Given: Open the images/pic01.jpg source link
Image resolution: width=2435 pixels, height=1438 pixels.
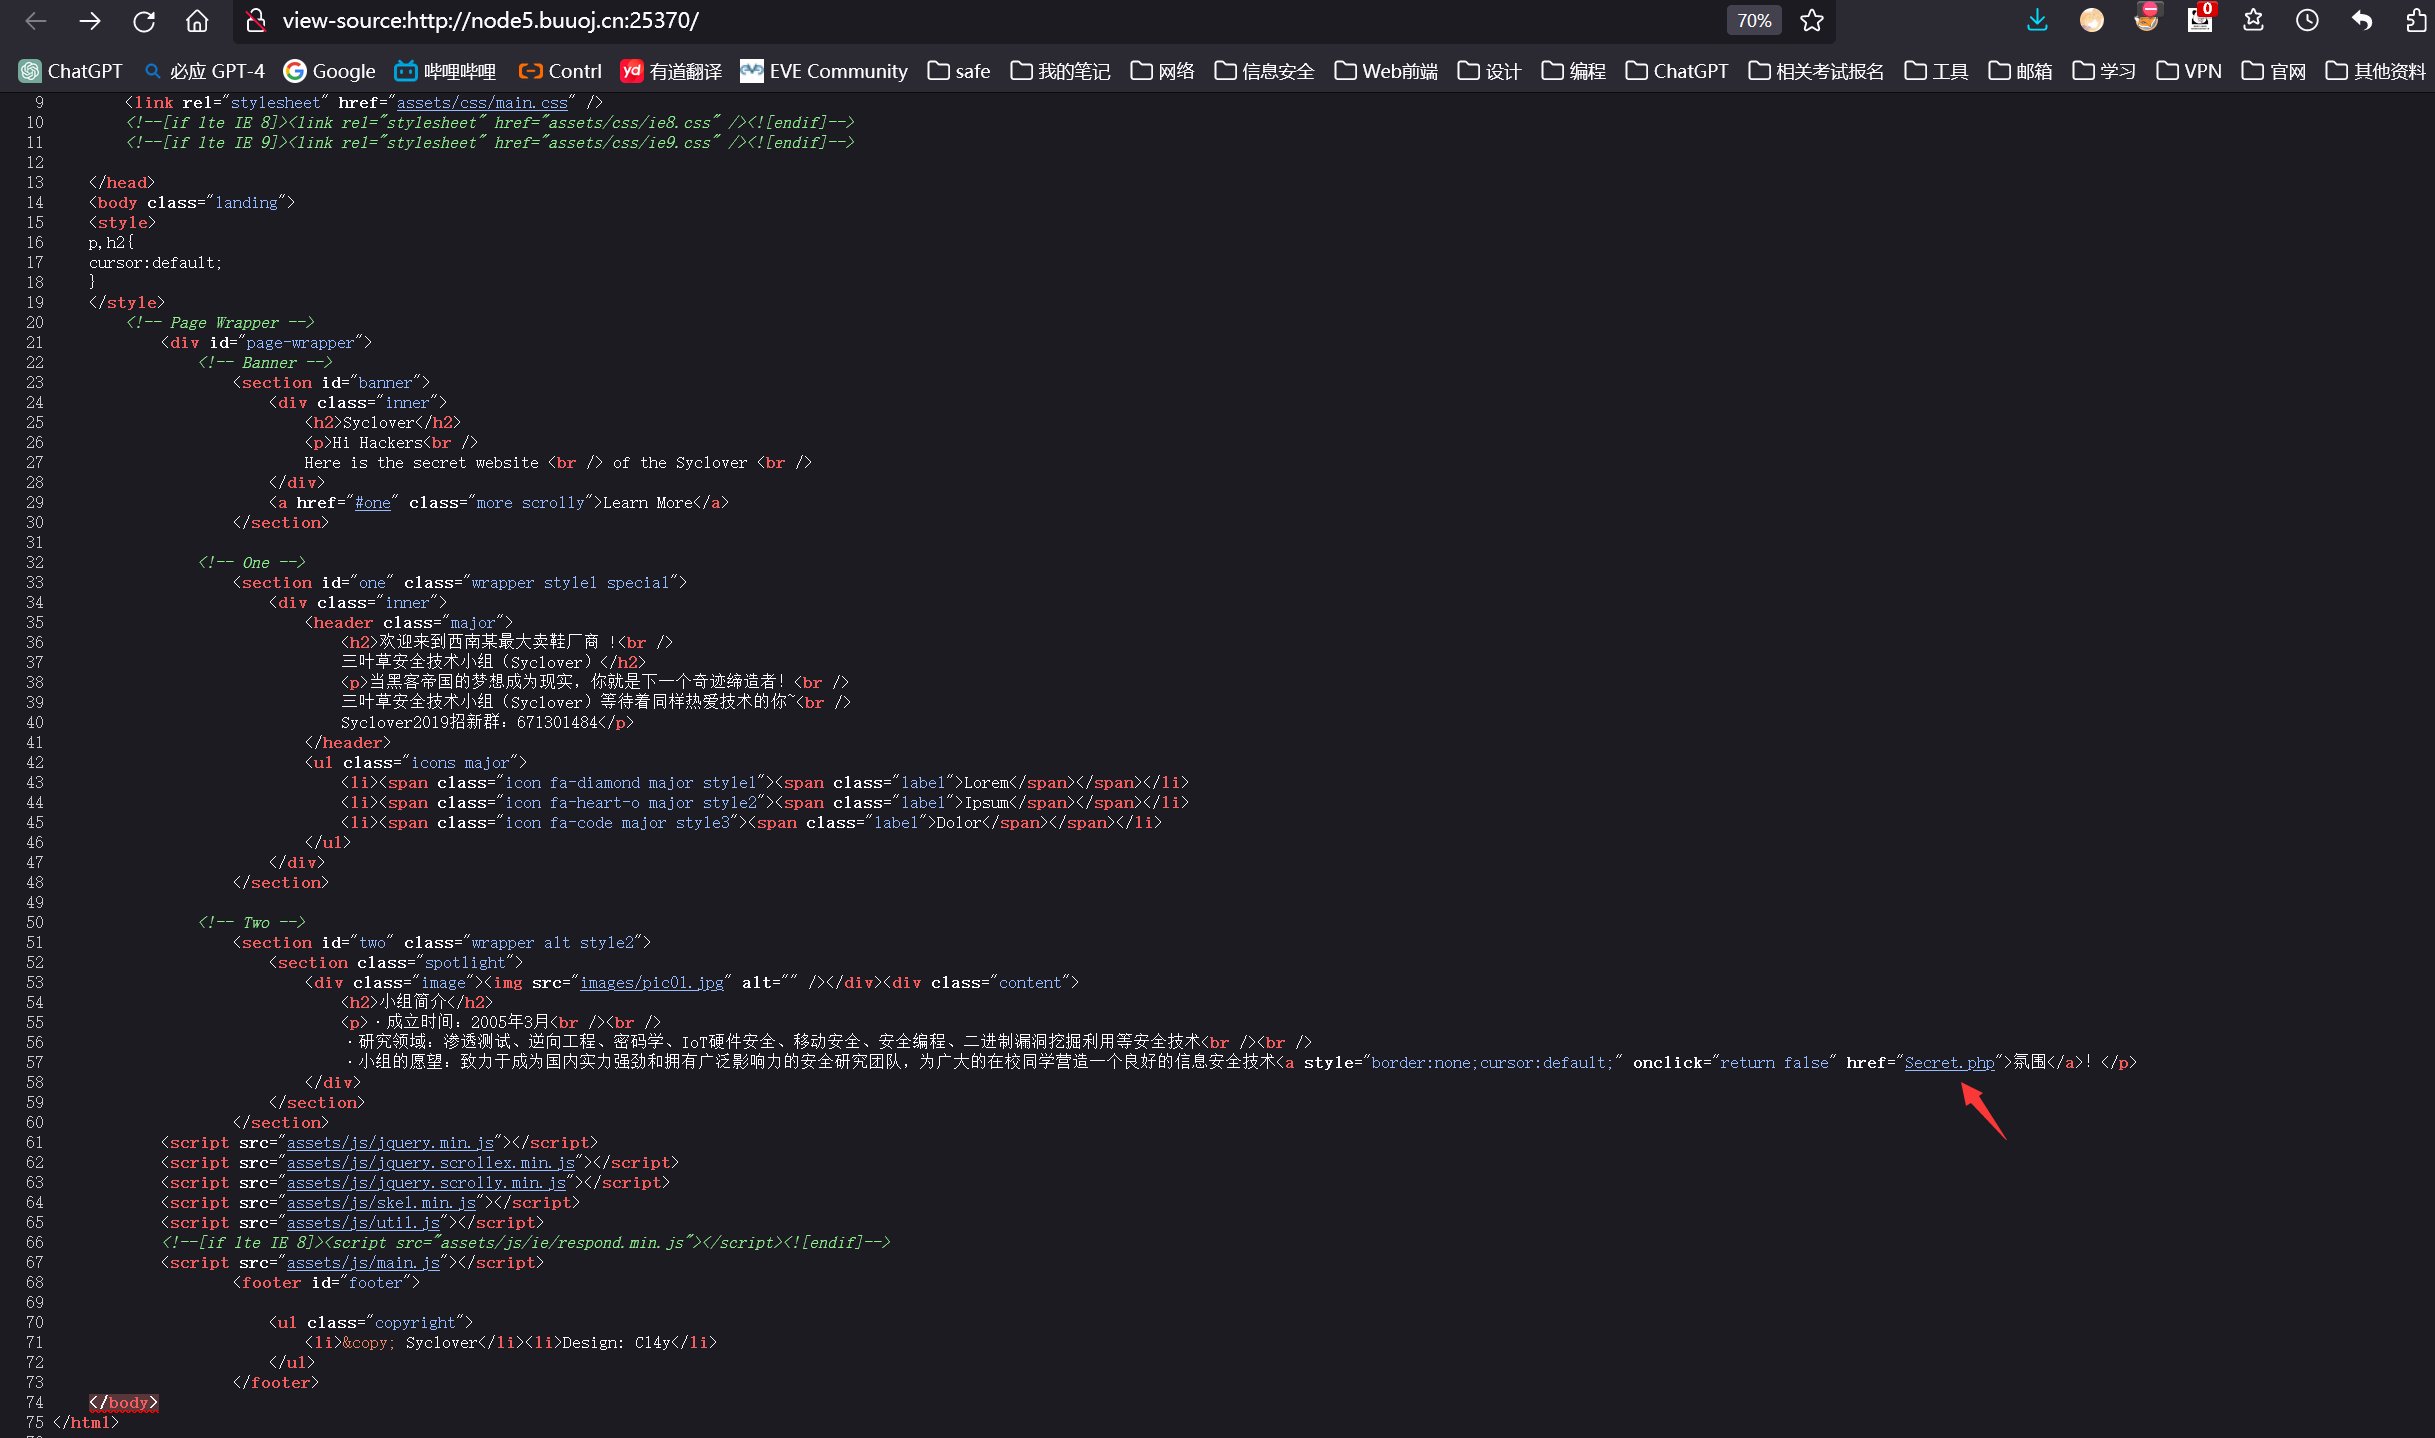Looking at the screenshot, I should point(652,983).
